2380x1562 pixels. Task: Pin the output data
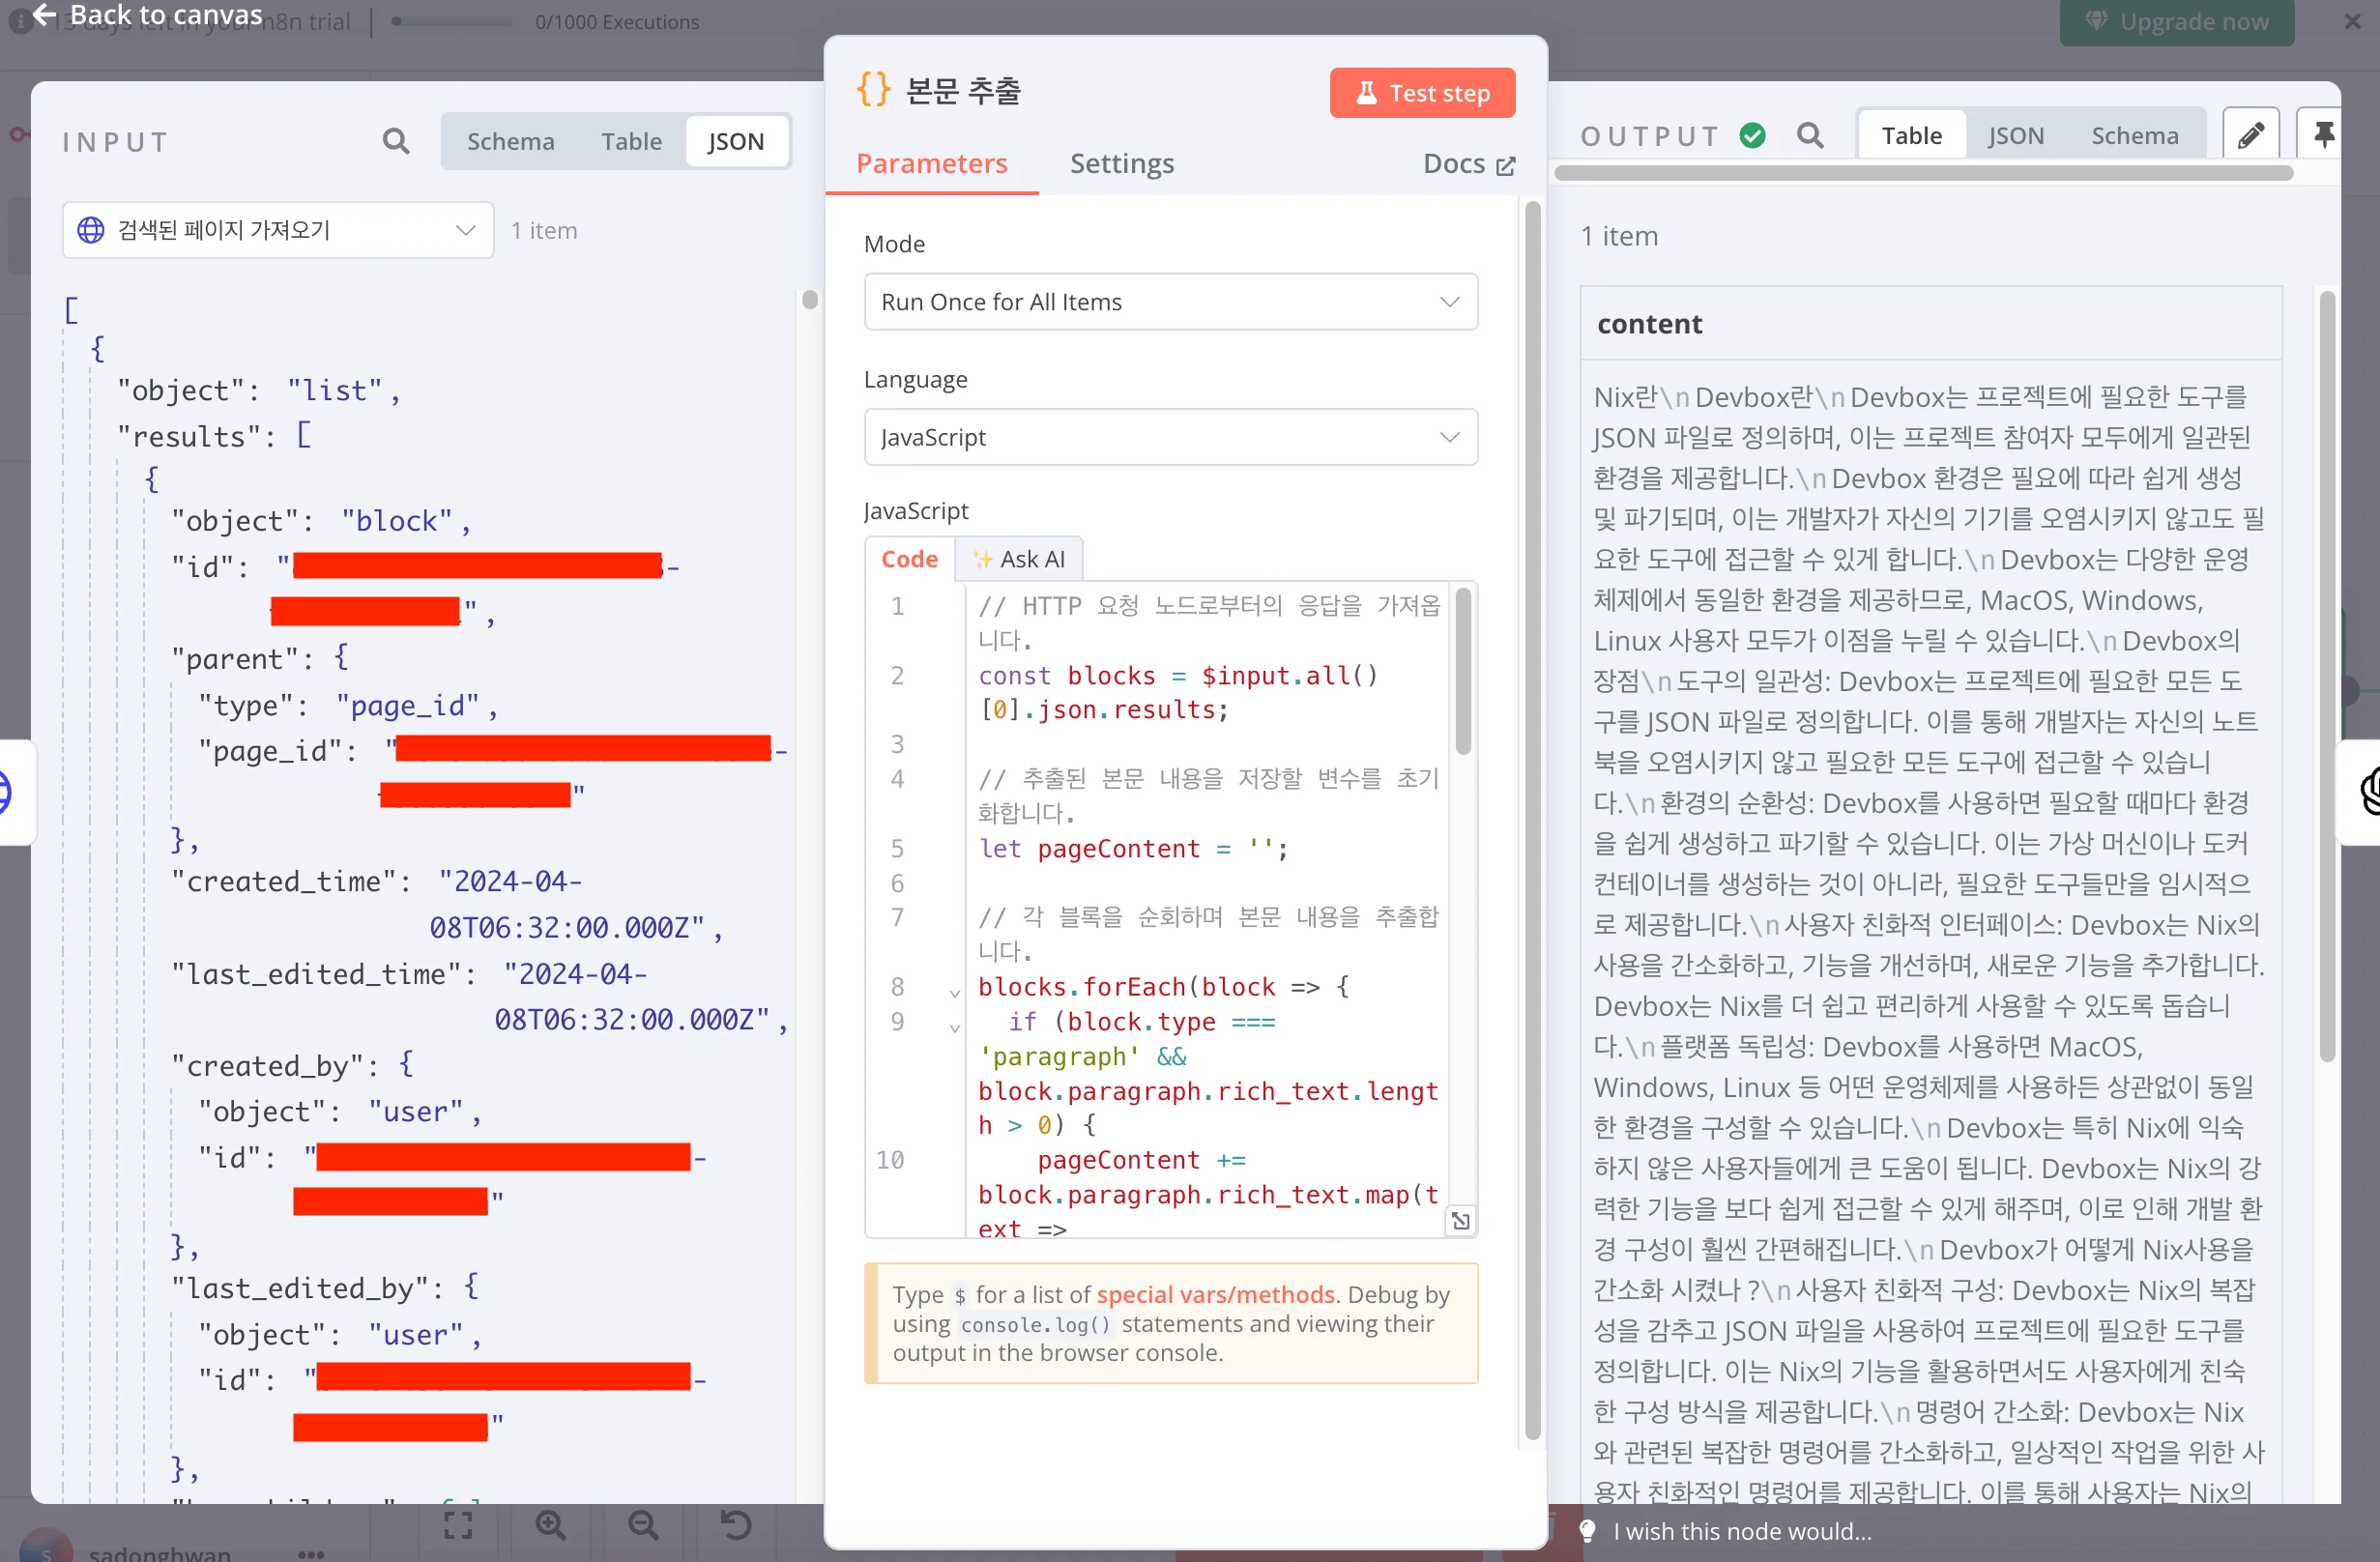2325,133
